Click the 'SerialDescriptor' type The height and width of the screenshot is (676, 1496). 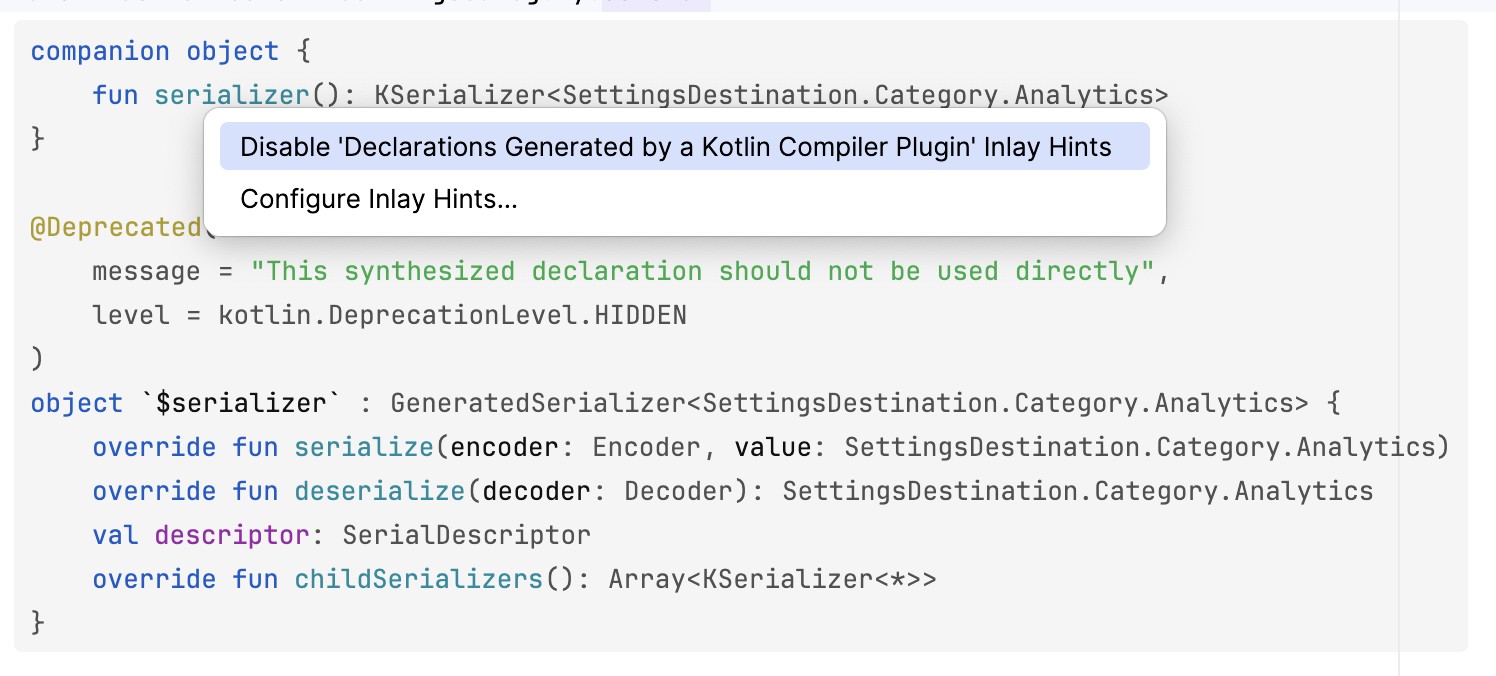tap(467, 535)
